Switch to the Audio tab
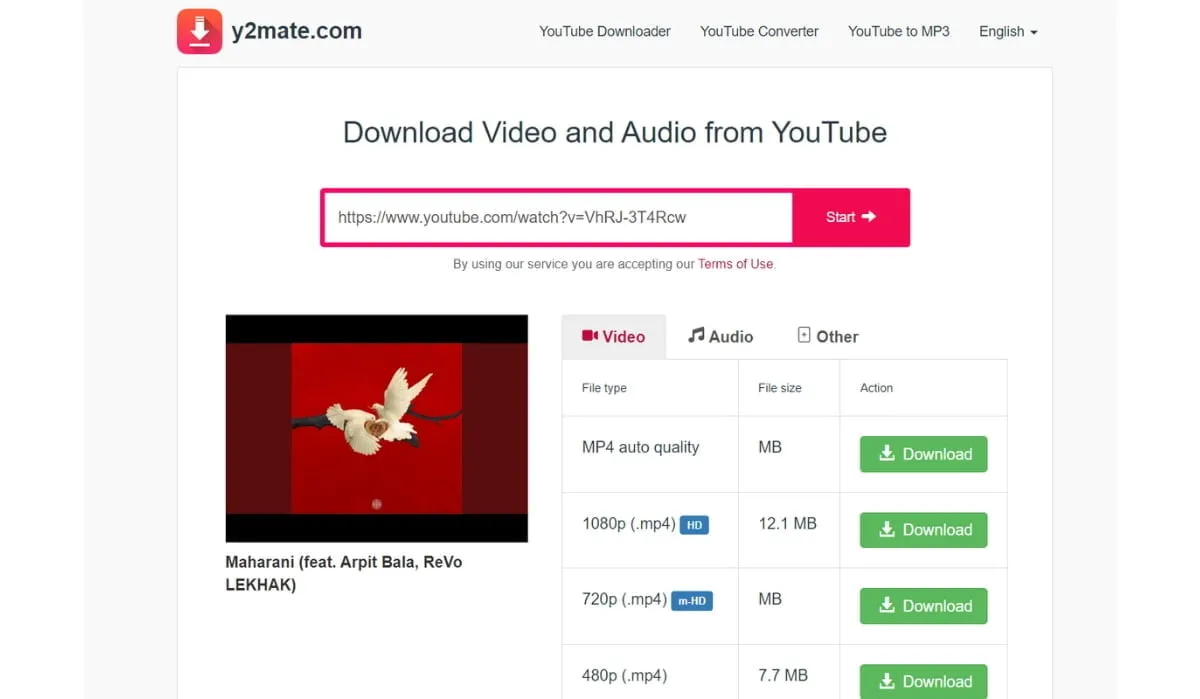This screenshot has width=1200, height=699. point(720,336)
